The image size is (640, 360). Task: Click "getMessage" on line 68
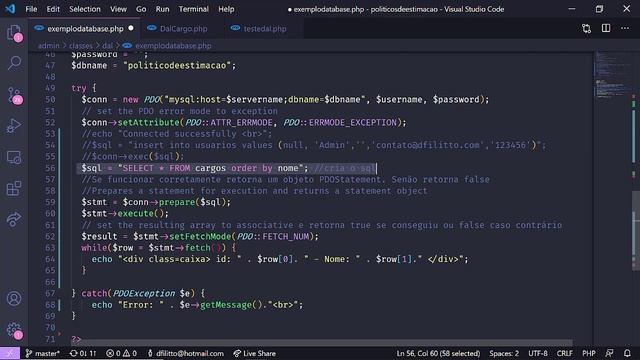226,305
